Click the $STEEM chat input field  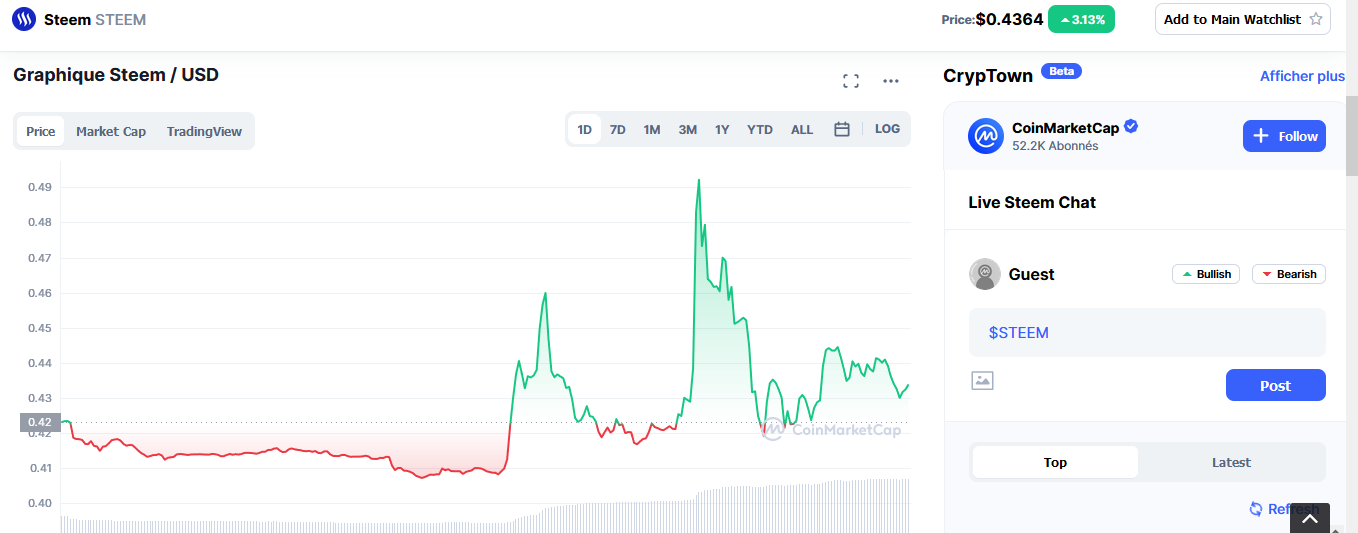pyautogui.click(x=1147, y=332)
